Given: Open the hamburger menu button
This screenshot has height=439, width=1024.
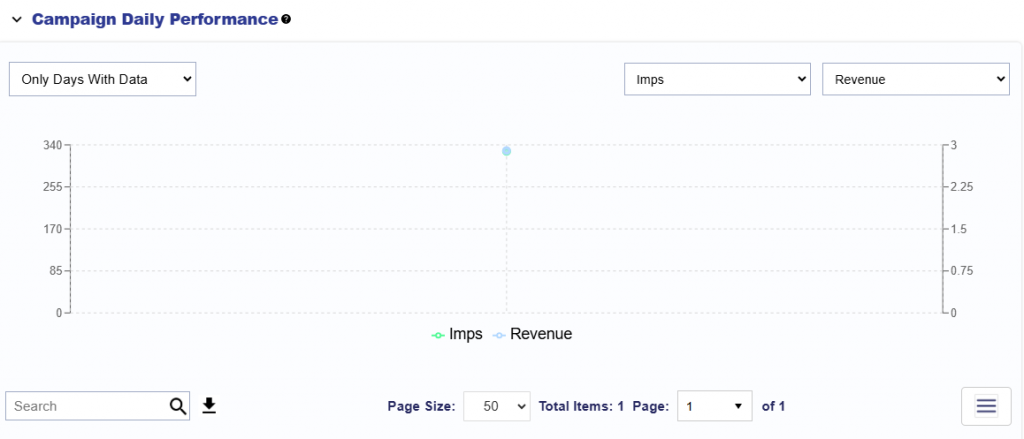Looking at the screenshot, I should pos(986,406).
